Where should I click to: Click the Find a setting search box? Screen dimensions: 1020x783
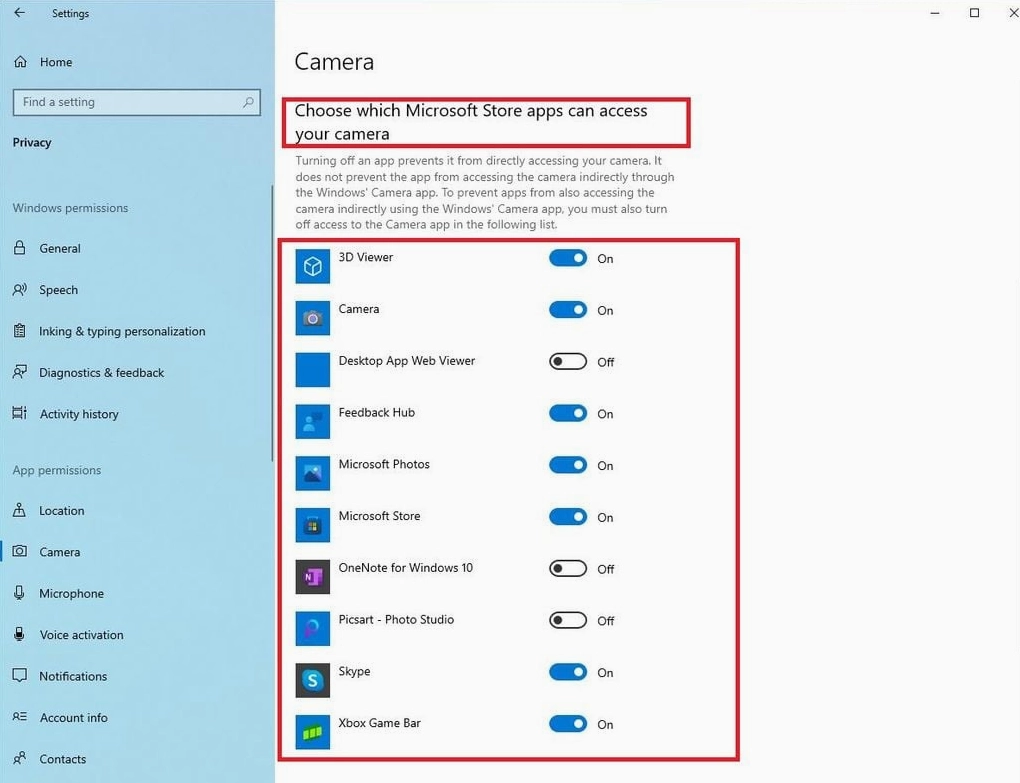click(x=137, y=101)
